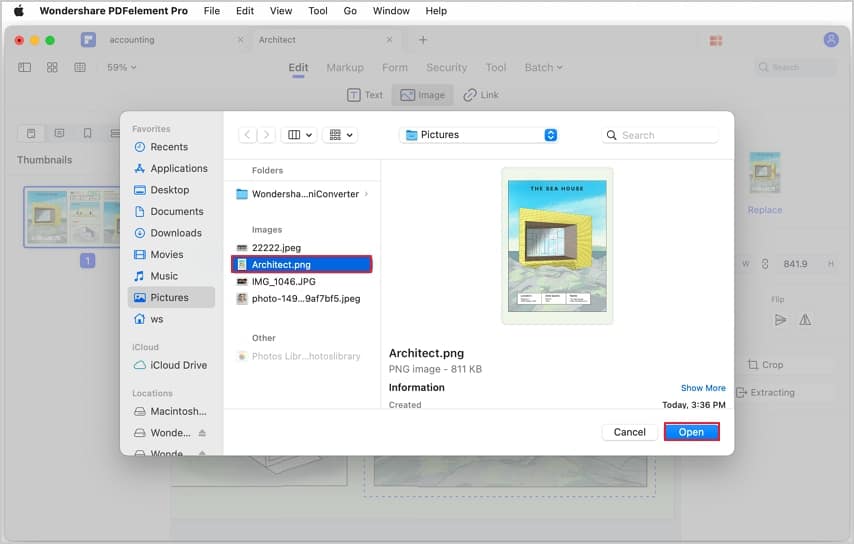Open the Go menu
Screen dimensions: 854x544
(350, 11)
